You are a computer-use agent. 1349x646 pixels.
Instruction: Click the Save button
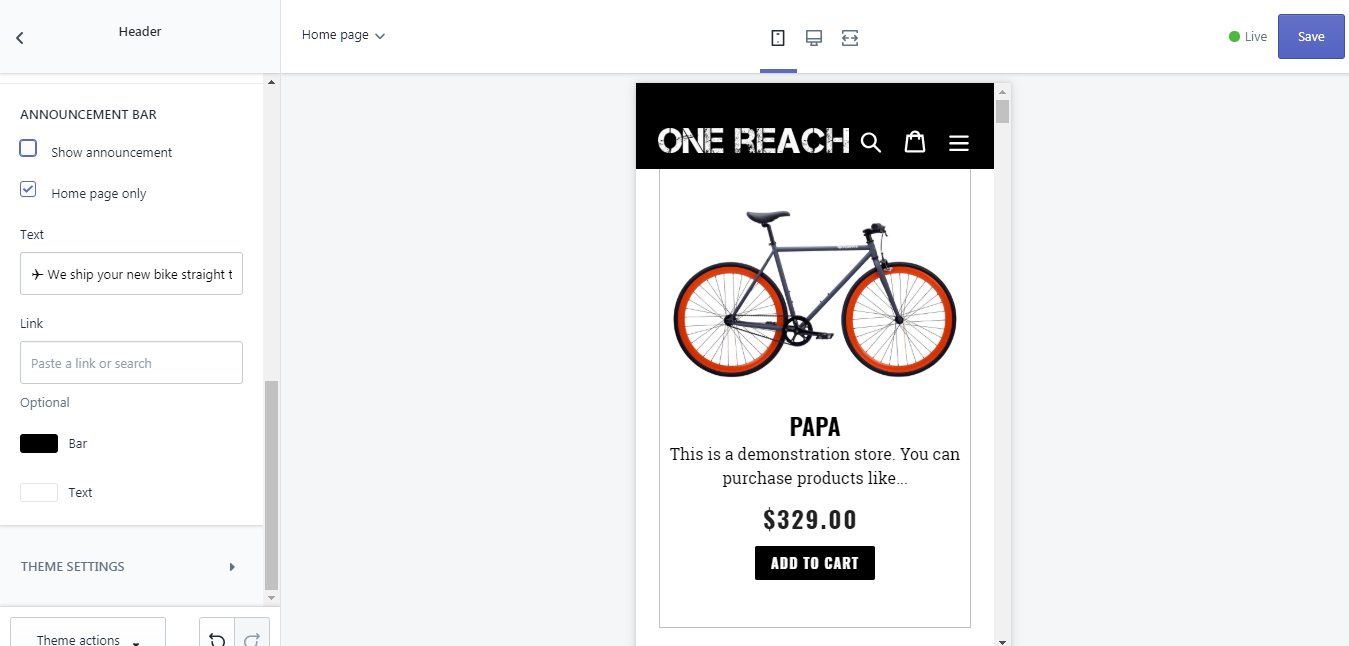click(1310, 37)
